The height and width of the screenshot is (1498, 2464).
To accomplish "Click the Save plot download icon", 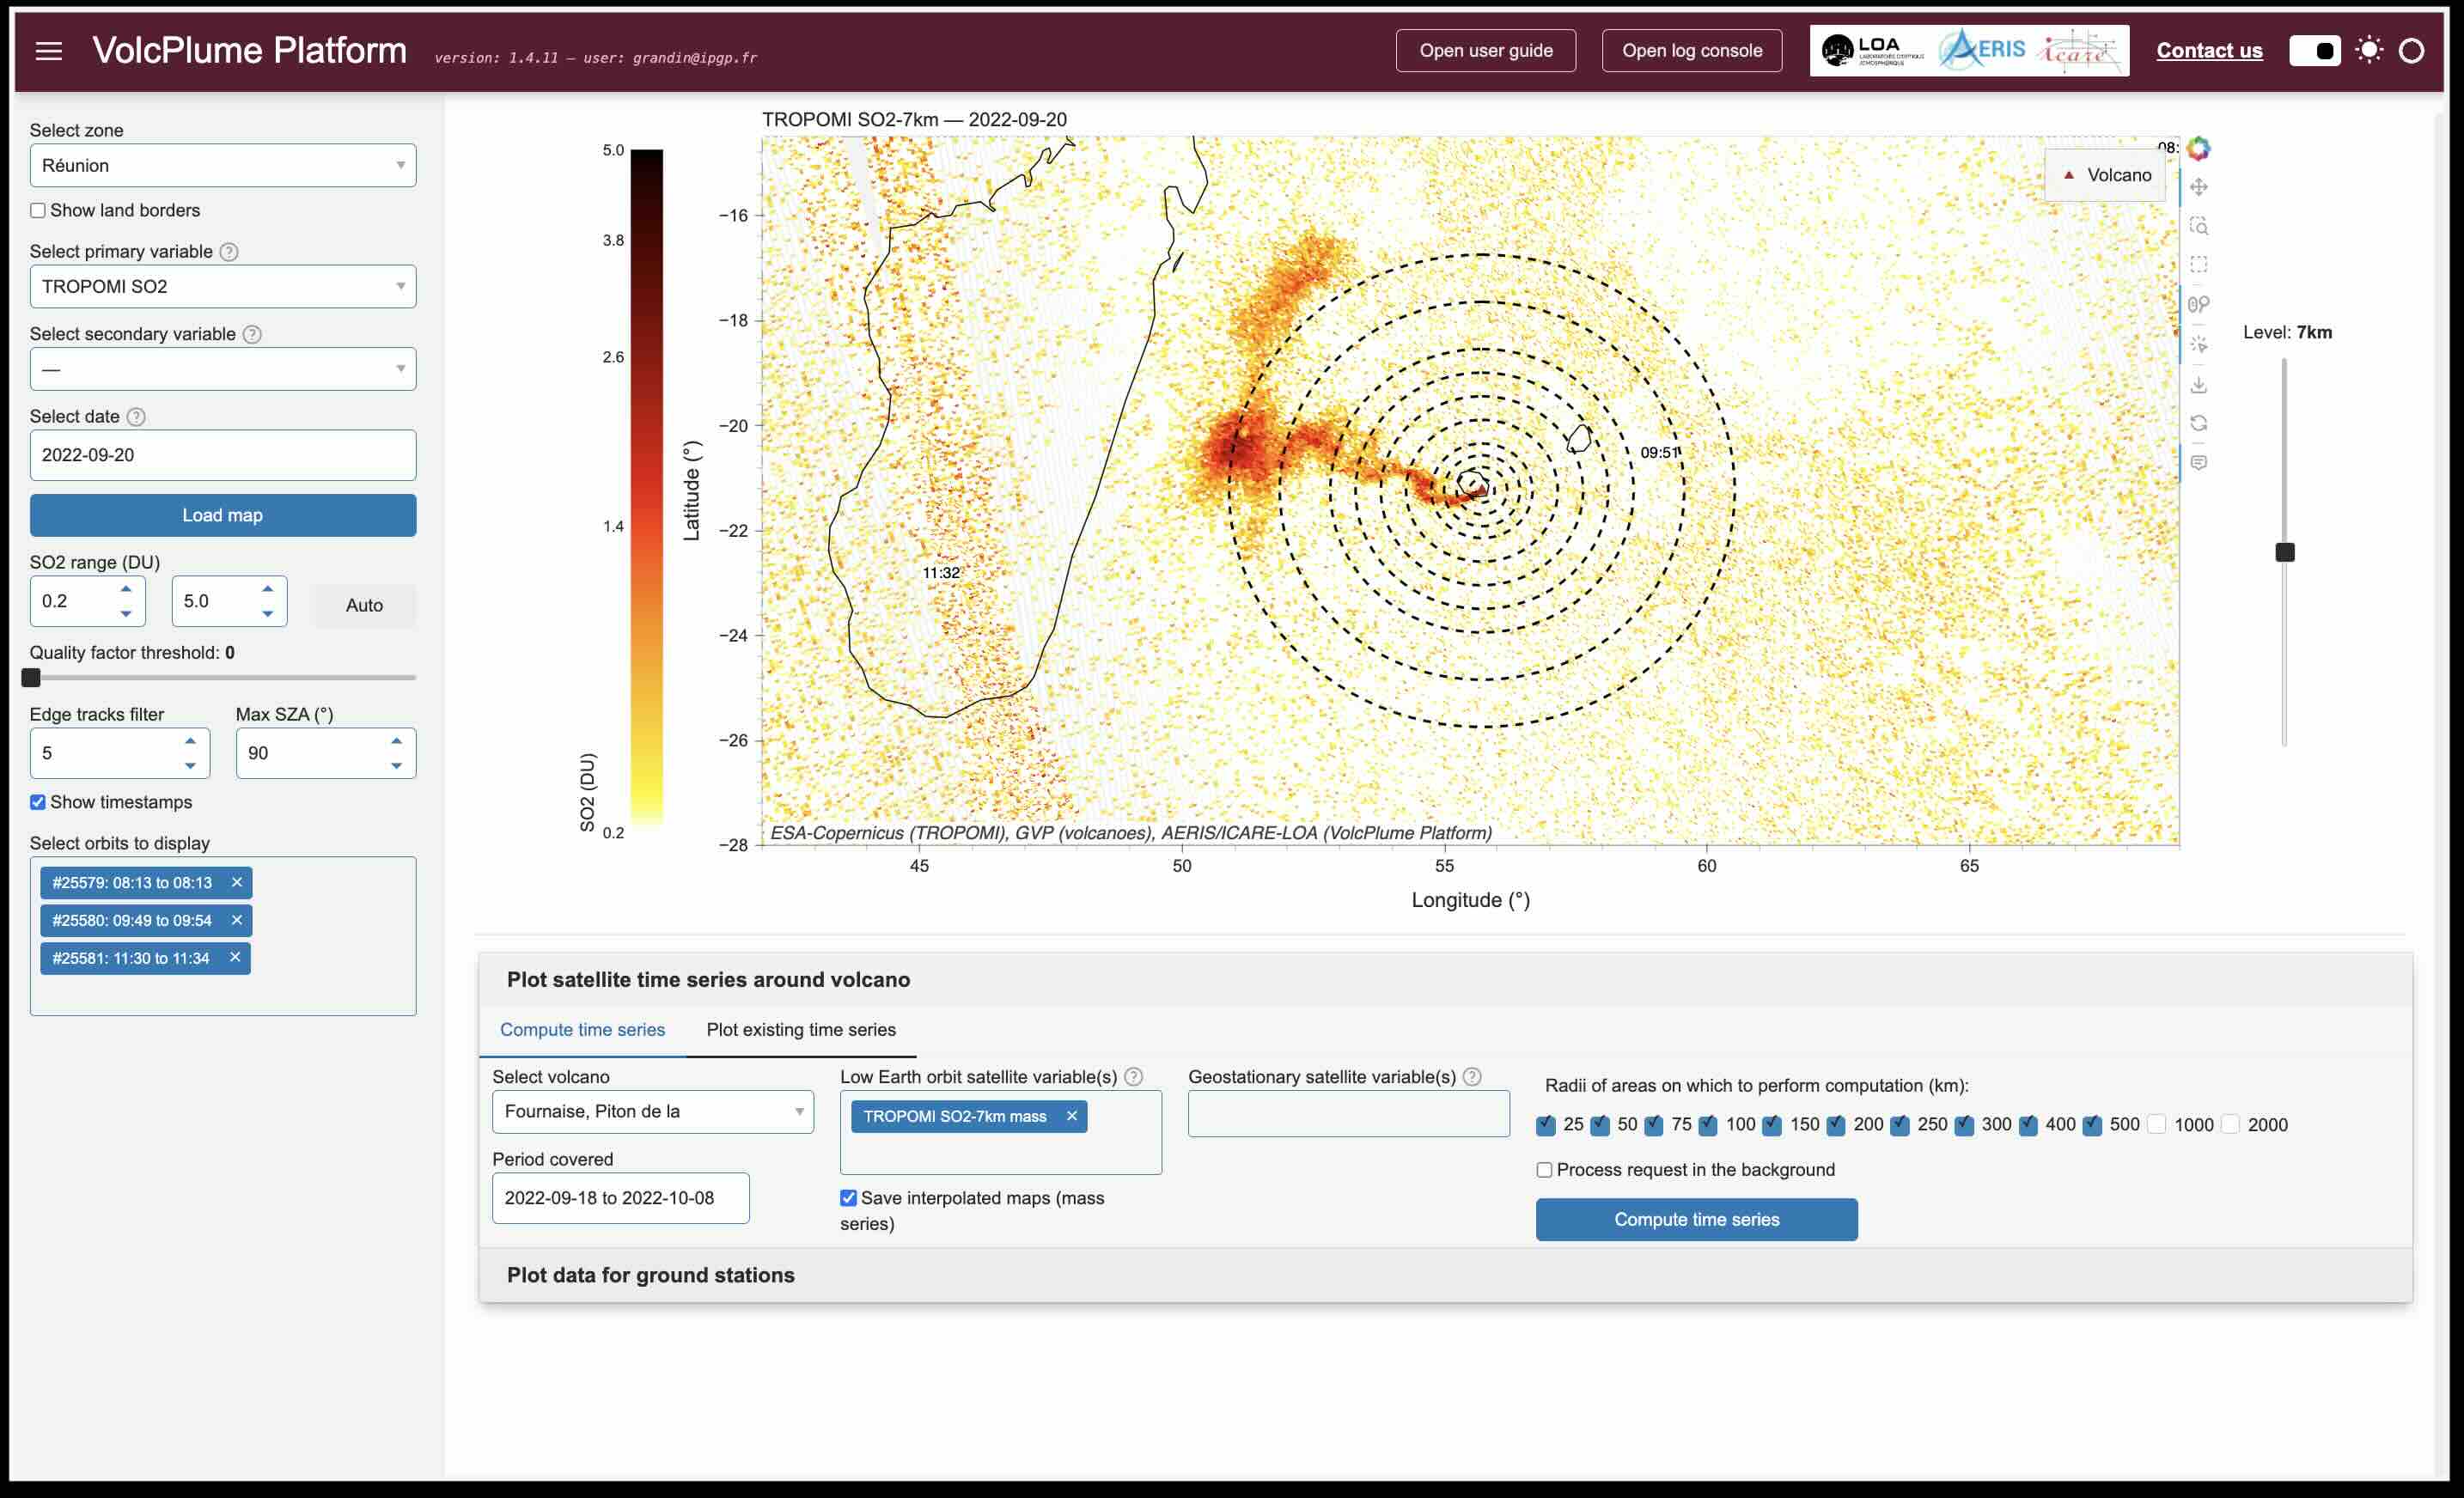I will (x=2198, y=384).
